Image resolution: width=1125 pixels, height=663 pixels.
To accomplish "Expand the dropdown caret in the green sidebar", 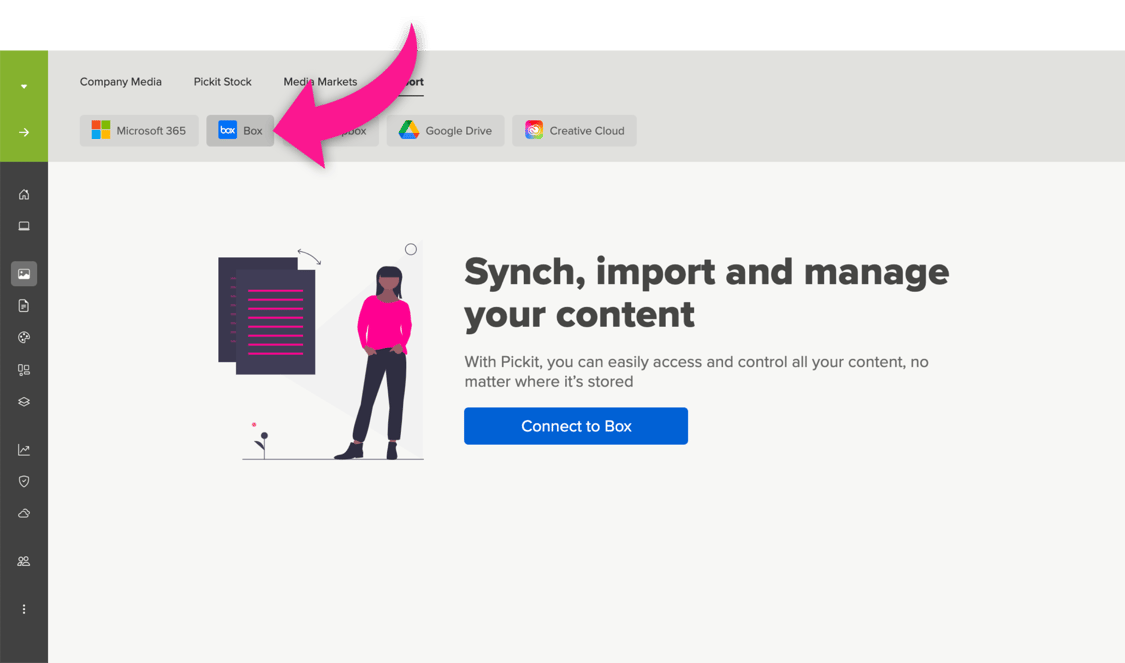I will click(x=24, y=84).
